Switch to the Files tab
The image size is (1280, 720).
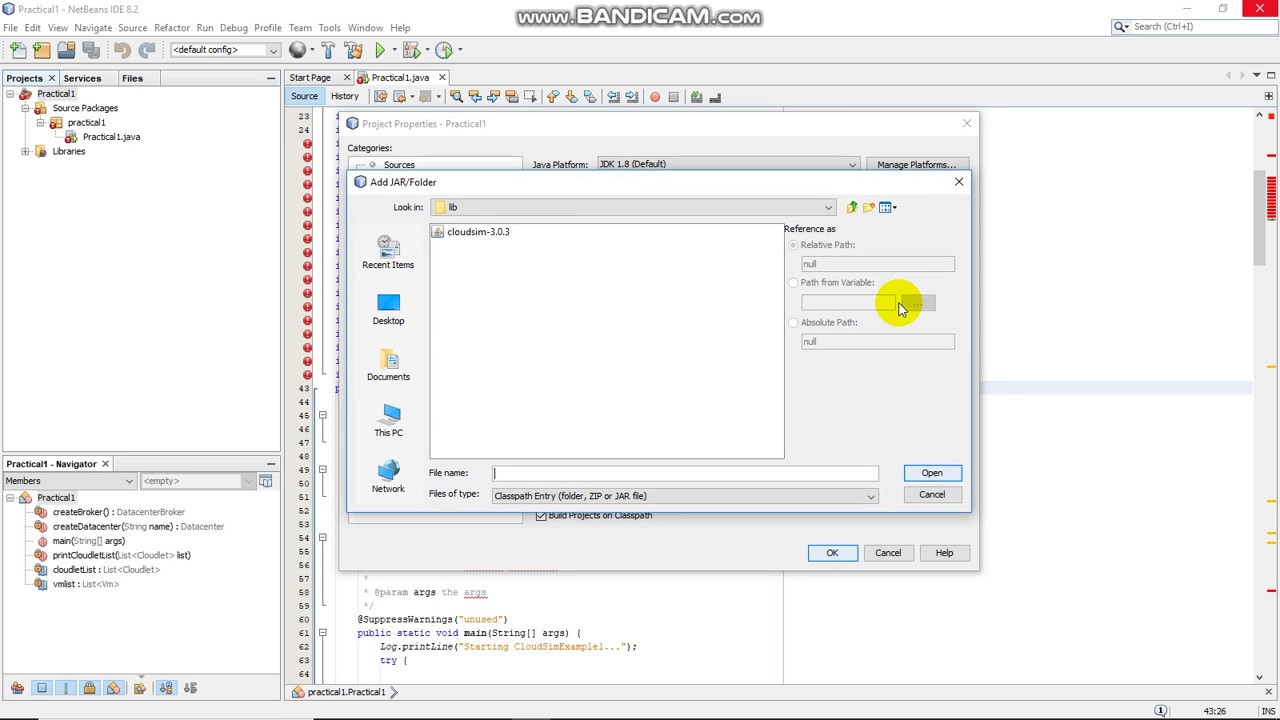click(132, 78)
